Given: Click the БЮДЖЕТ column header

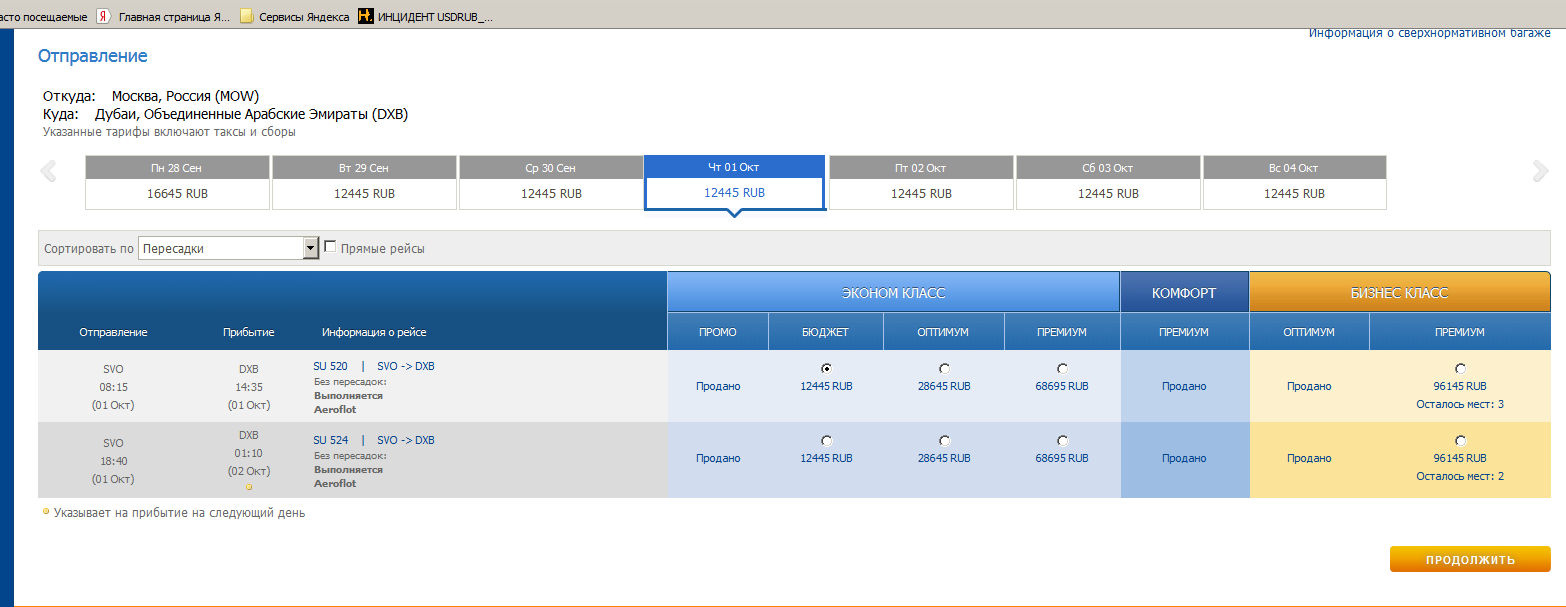Looking at the screenshot, I should pos(826,332).
